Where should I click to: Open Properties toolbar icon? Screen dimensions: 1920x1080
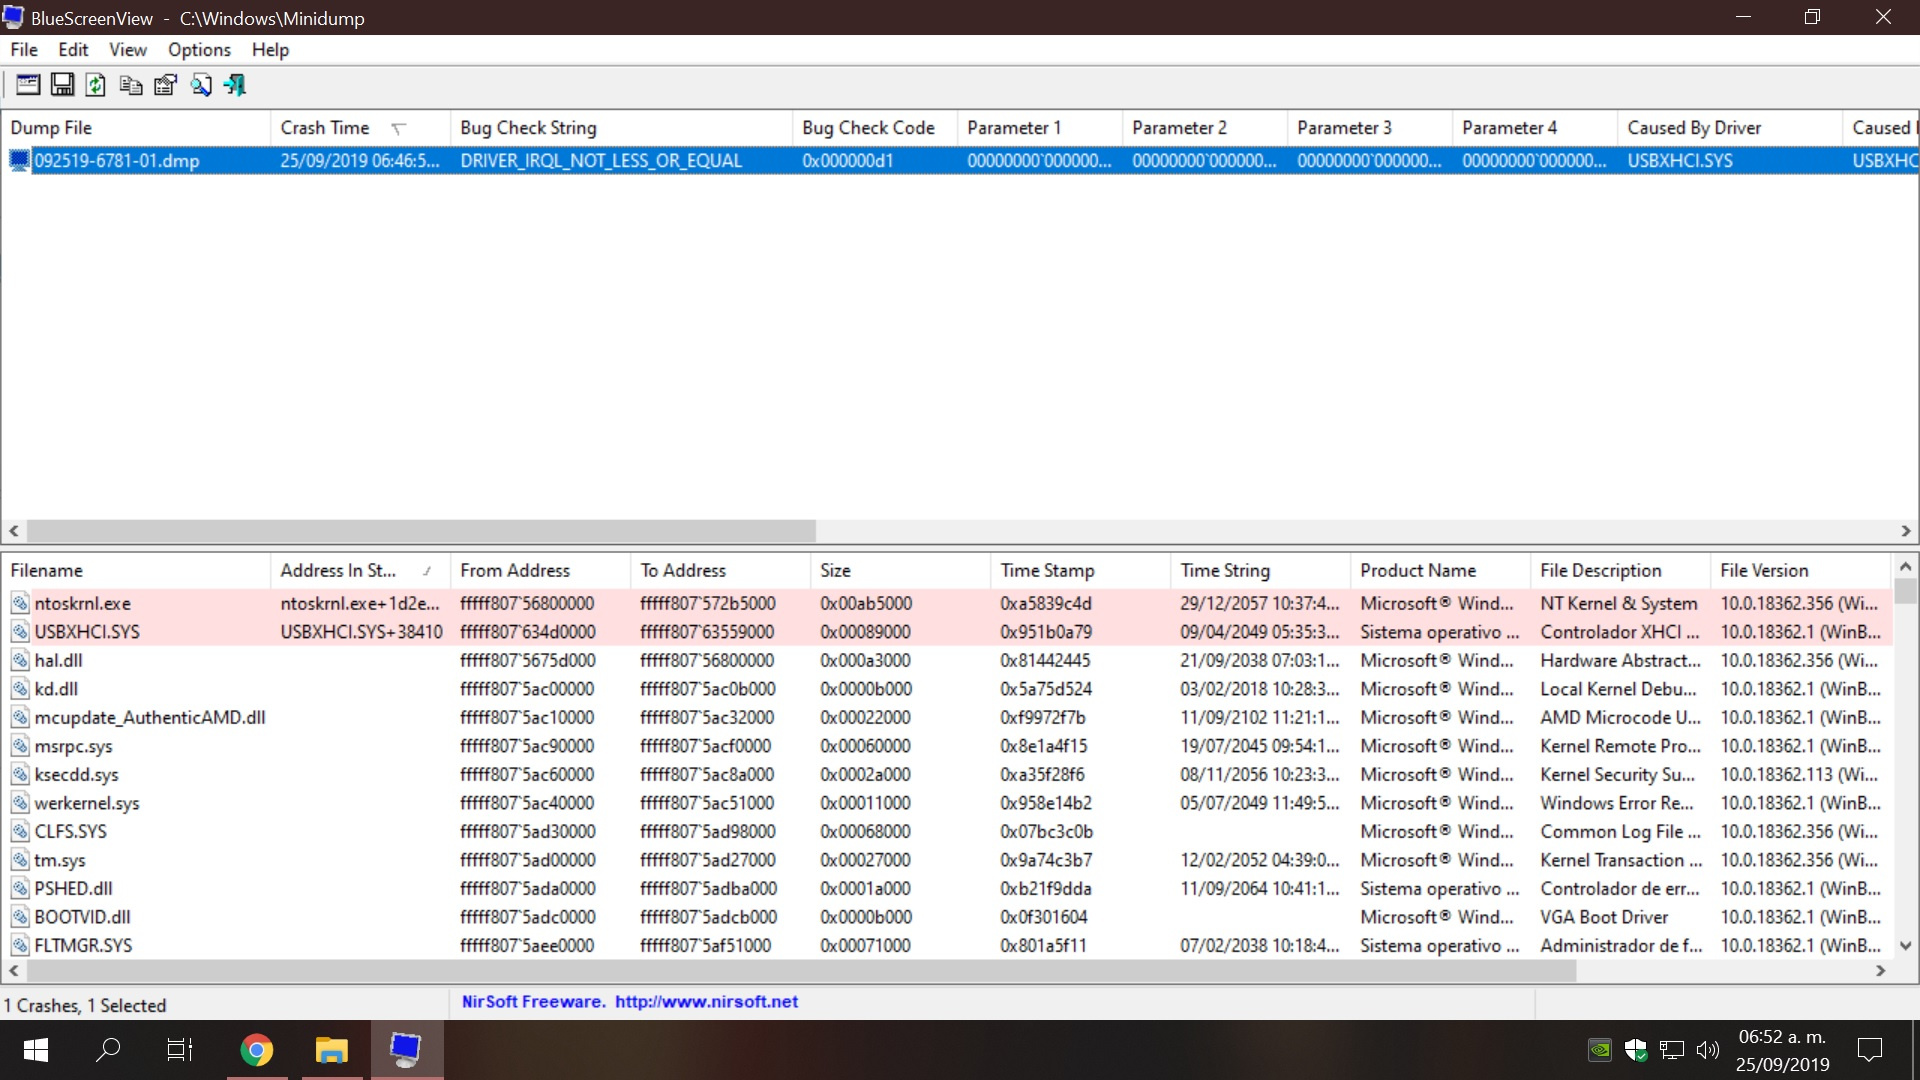click(165, 85)
